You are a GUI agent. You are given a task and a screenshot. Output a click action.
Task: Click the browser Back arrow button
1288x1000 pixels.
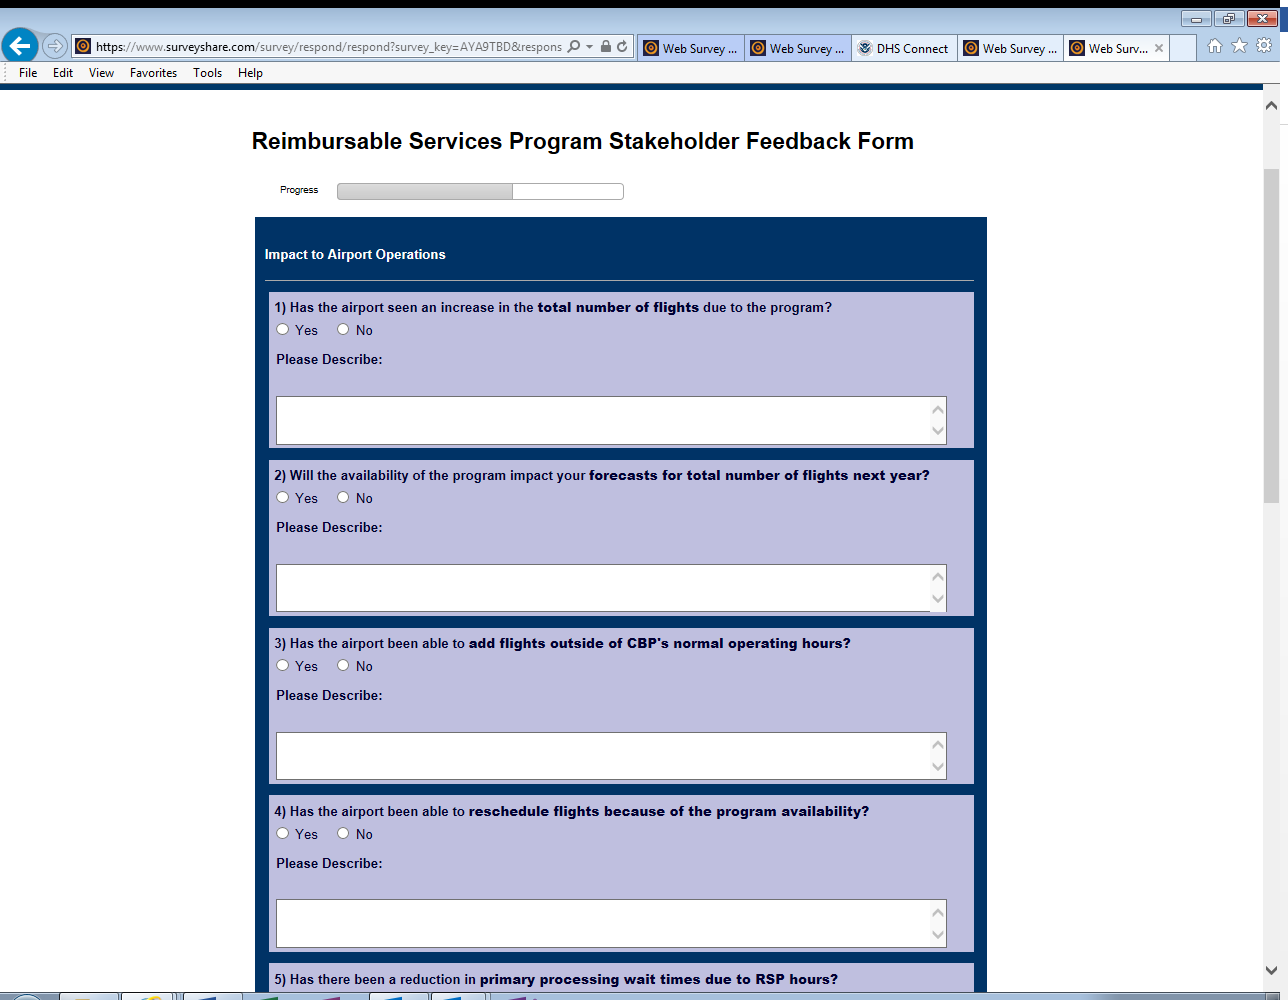20,46
